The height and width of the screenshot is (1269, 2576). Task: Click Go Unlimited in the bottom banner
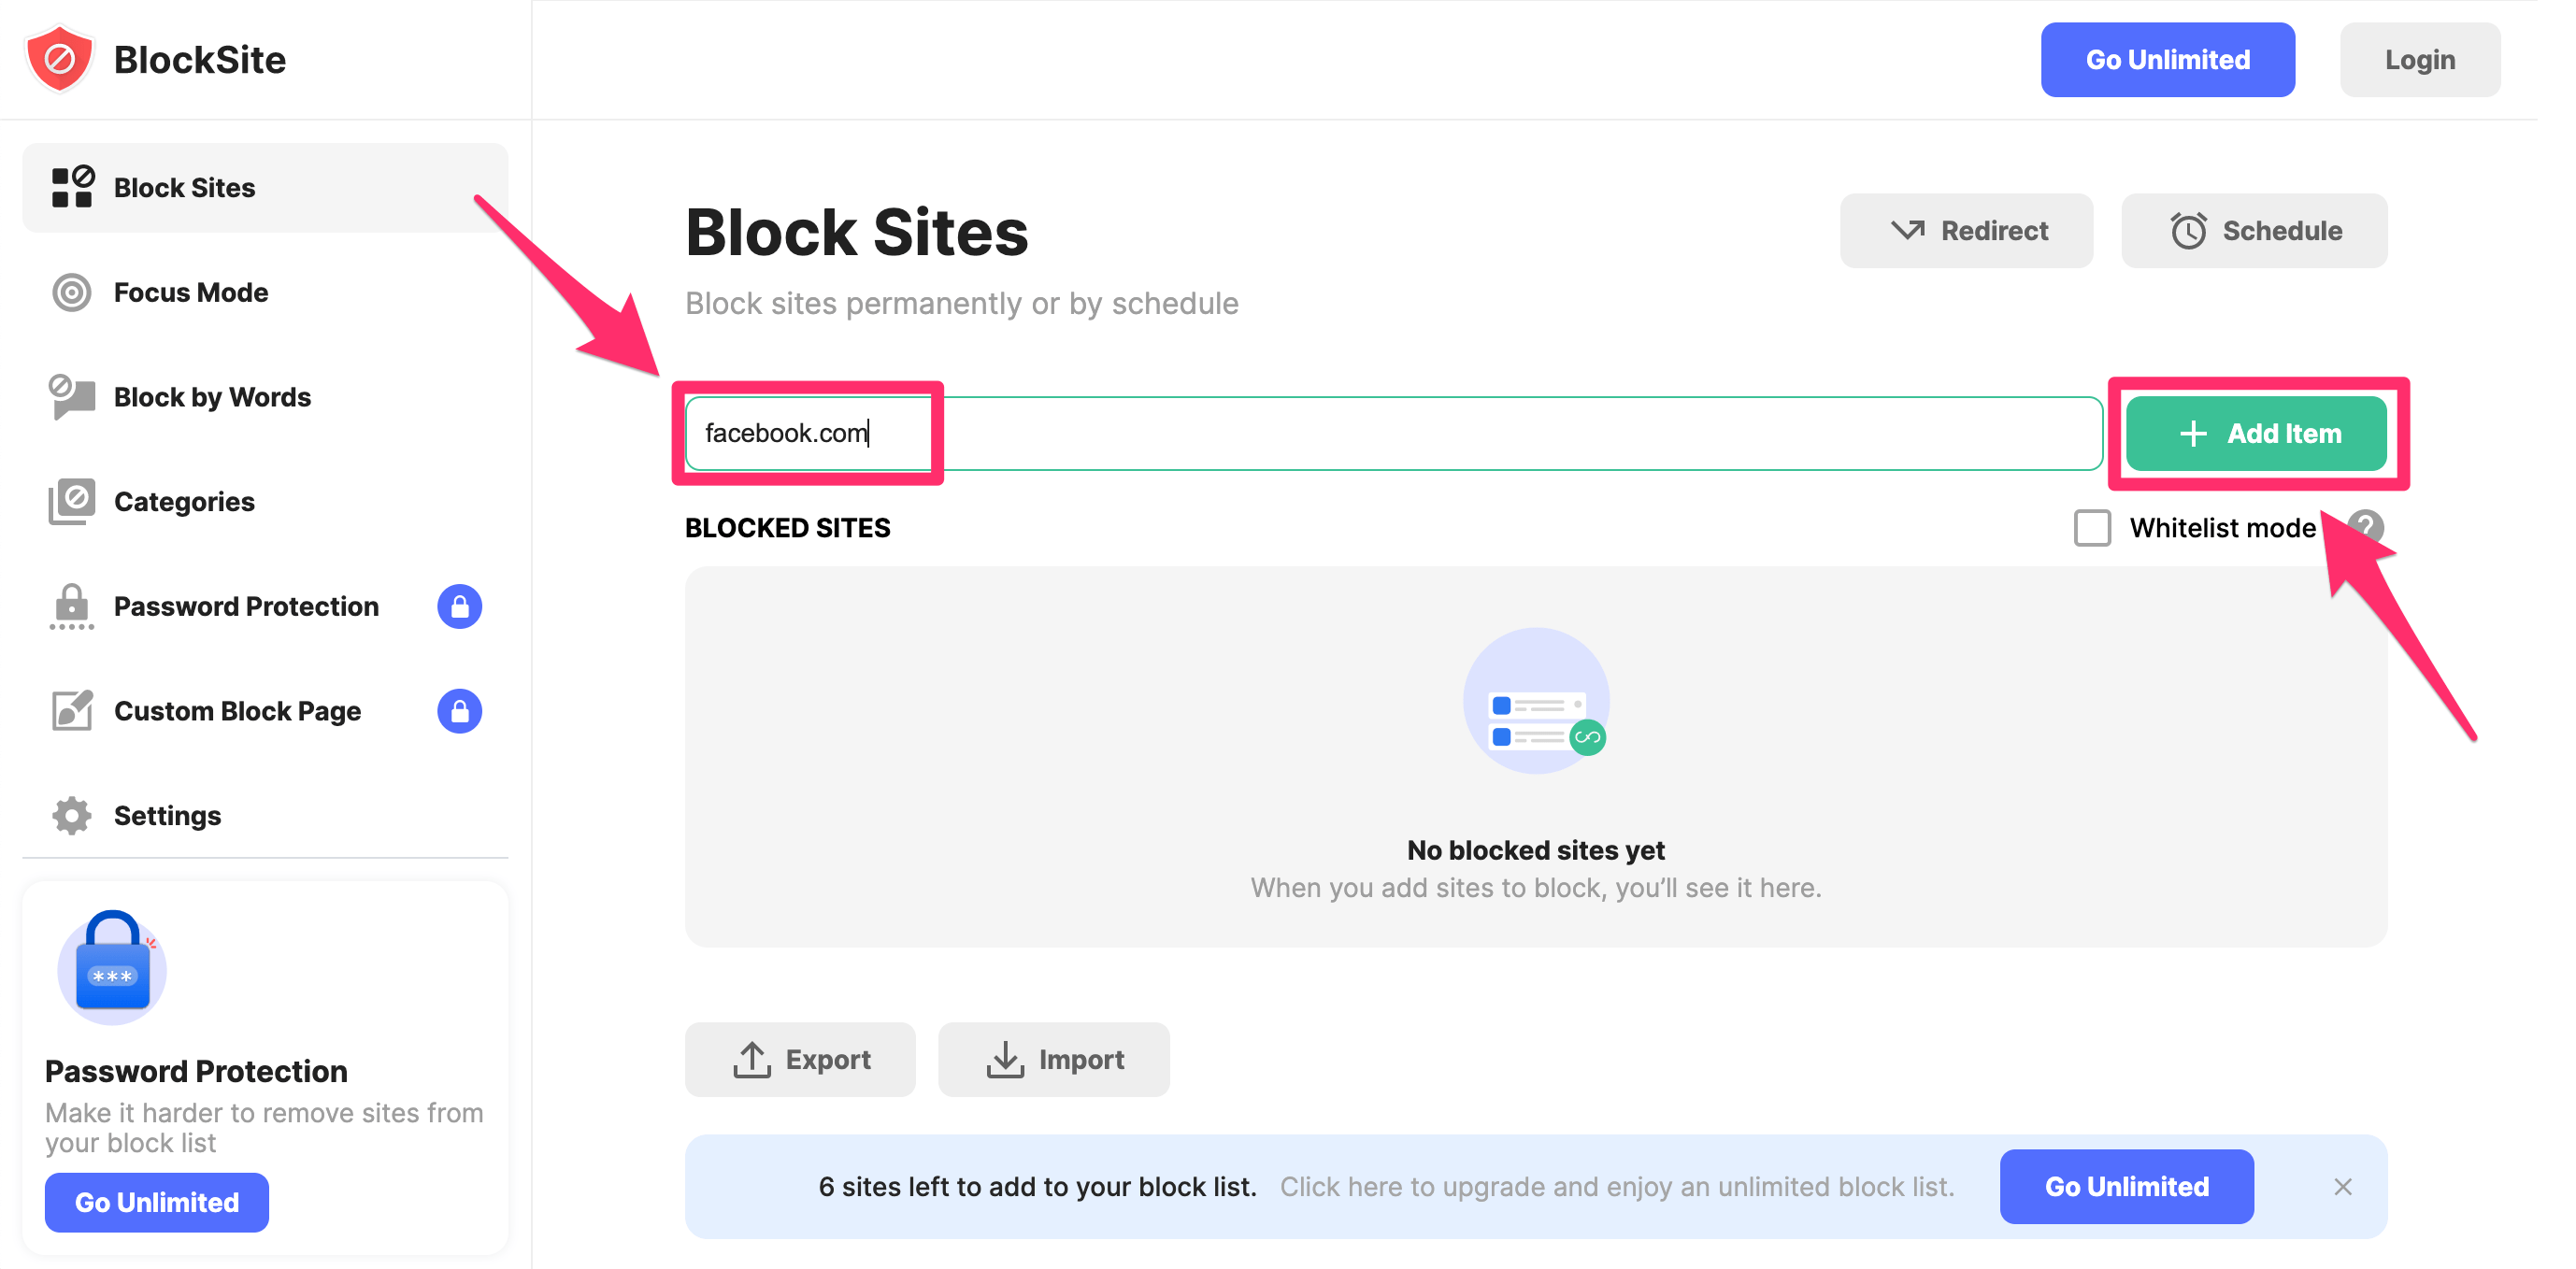pos(2126,1186)
